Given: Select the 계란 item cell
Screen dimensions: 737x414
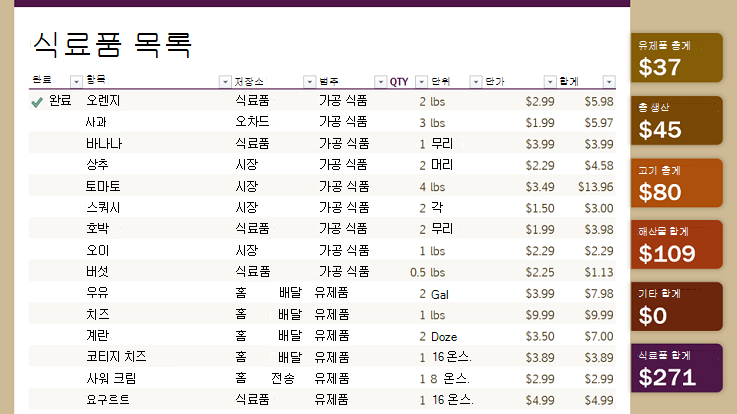Looking at the screenshot, I should (x=97, y=336).
